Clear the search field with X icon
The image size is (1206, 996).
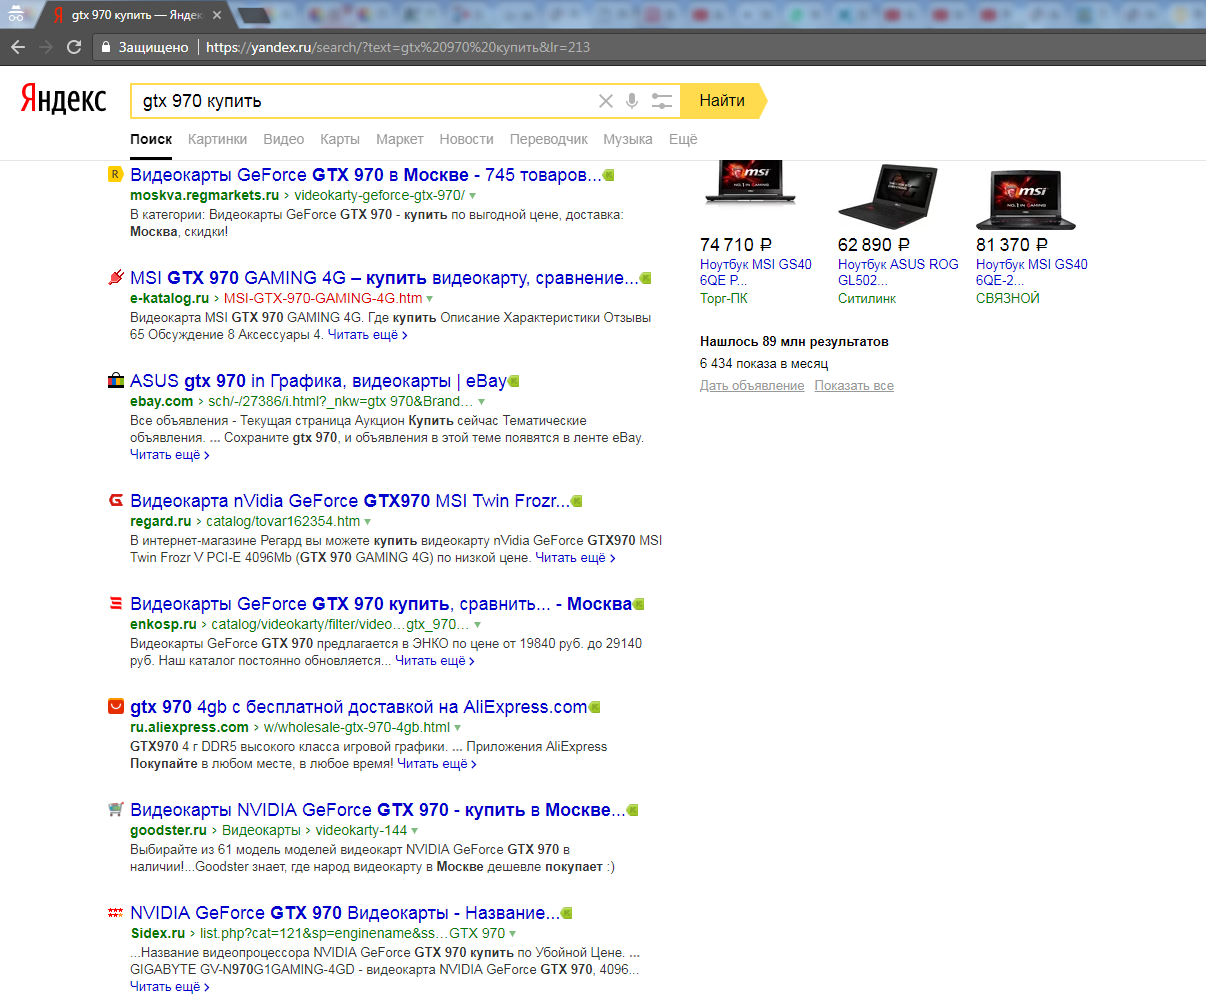point(606,101)
